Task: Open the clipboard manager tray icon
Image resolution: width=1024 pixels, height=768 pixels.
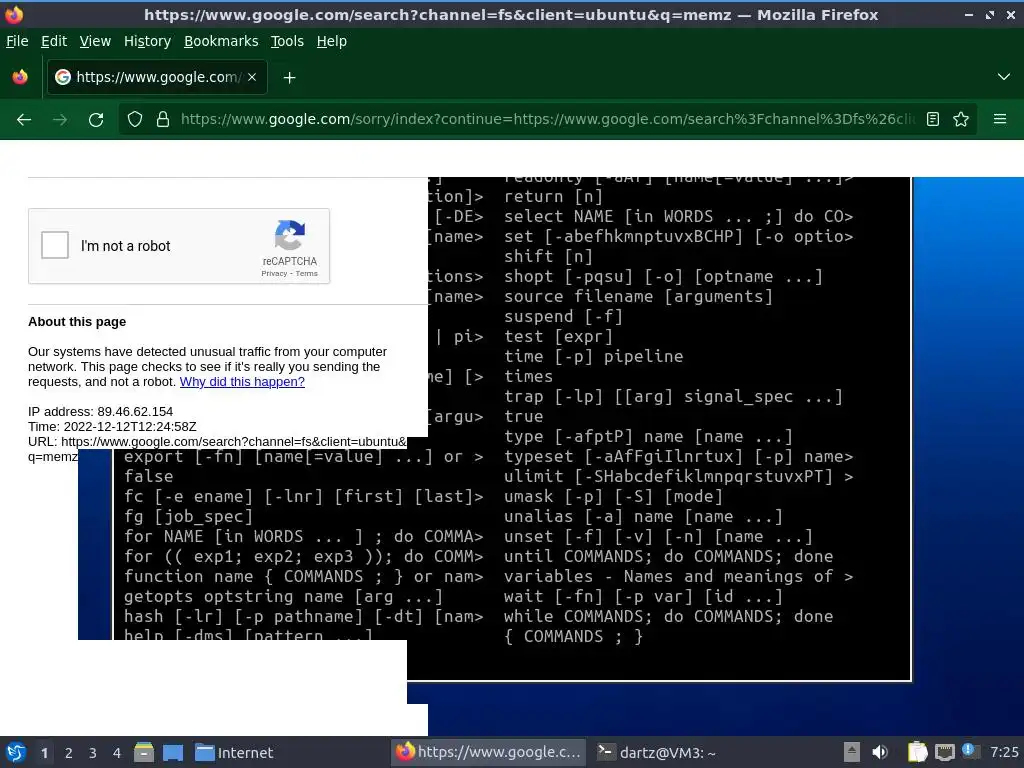Action: [x=918, y=752]
